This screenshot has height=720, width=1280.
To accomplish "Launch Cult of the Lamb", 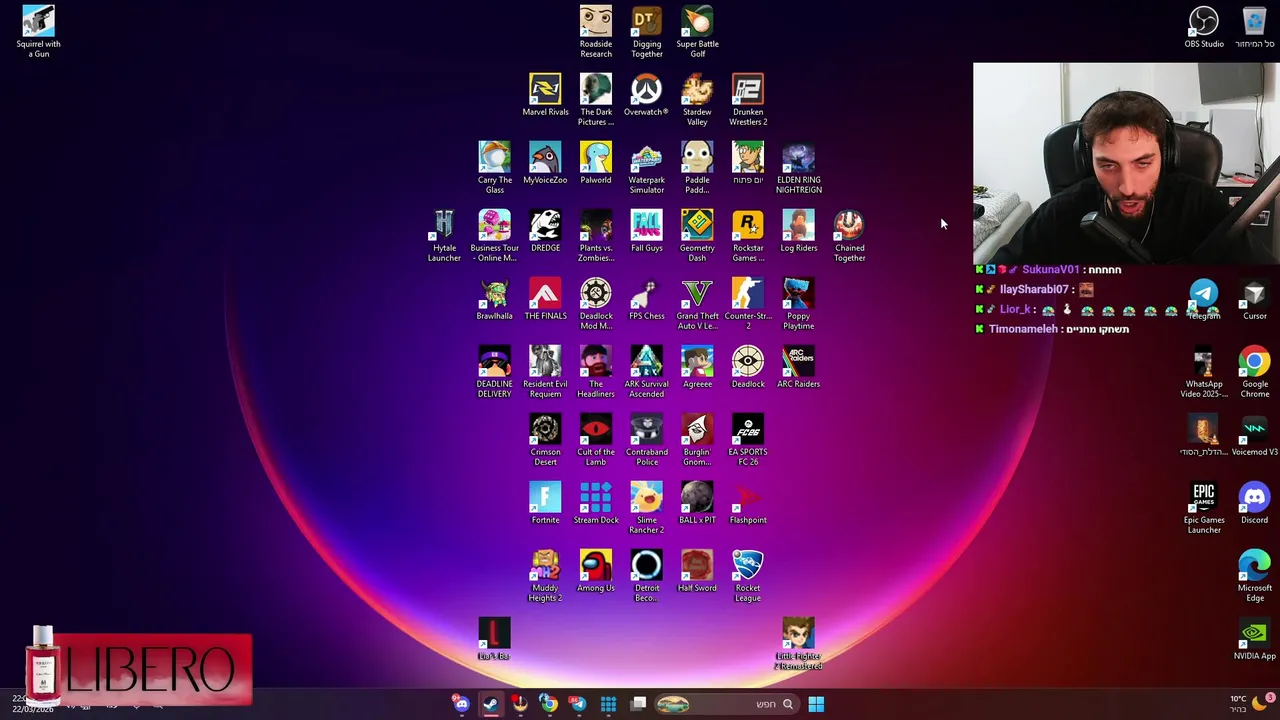I will pyautogui.click(x=596, y=439).
